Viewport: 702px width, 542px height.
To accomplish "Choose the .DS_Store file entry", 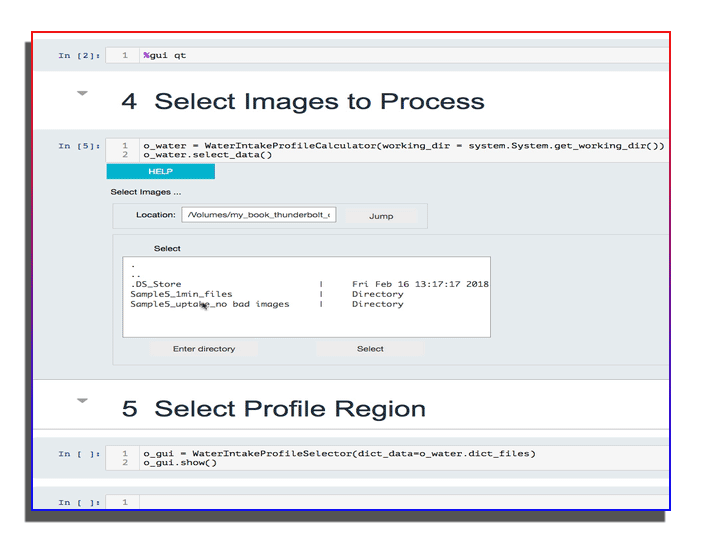I will pyautogui.click(x=156, y=284).
